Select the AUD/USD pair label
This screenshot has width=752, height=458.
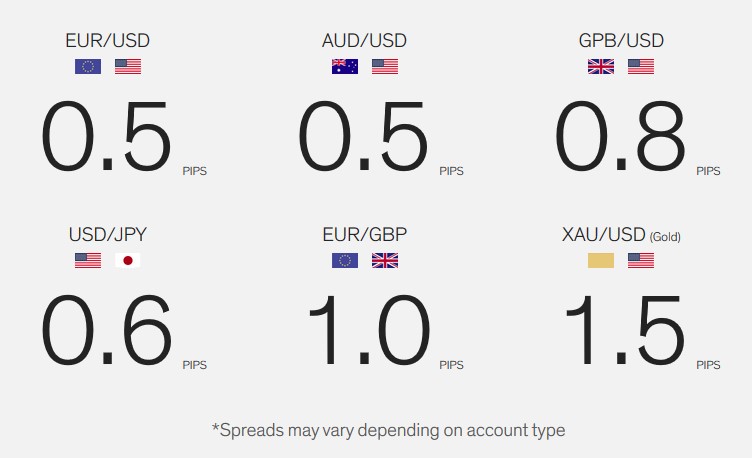tap(364, 41)
